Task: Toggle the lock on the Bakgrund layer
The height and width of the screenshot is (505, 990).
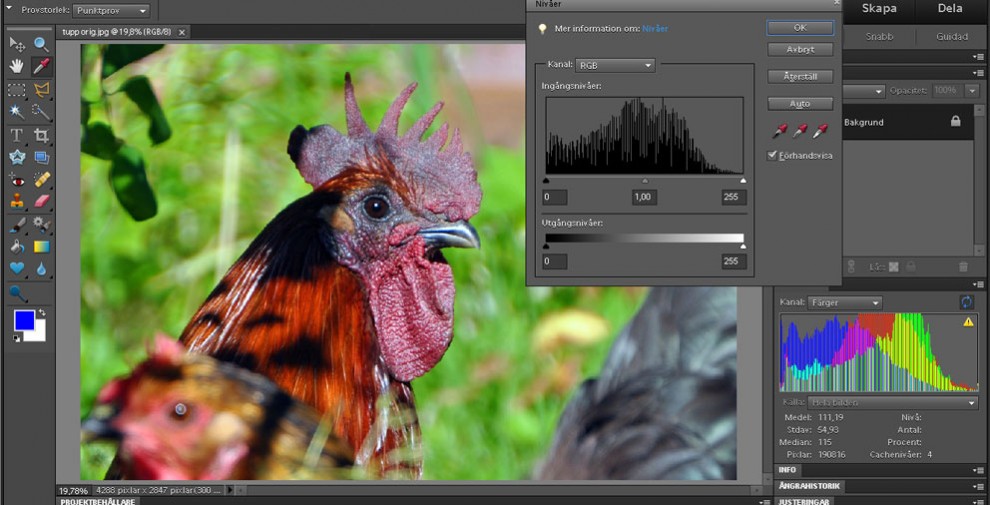Action: coord(955,121)
